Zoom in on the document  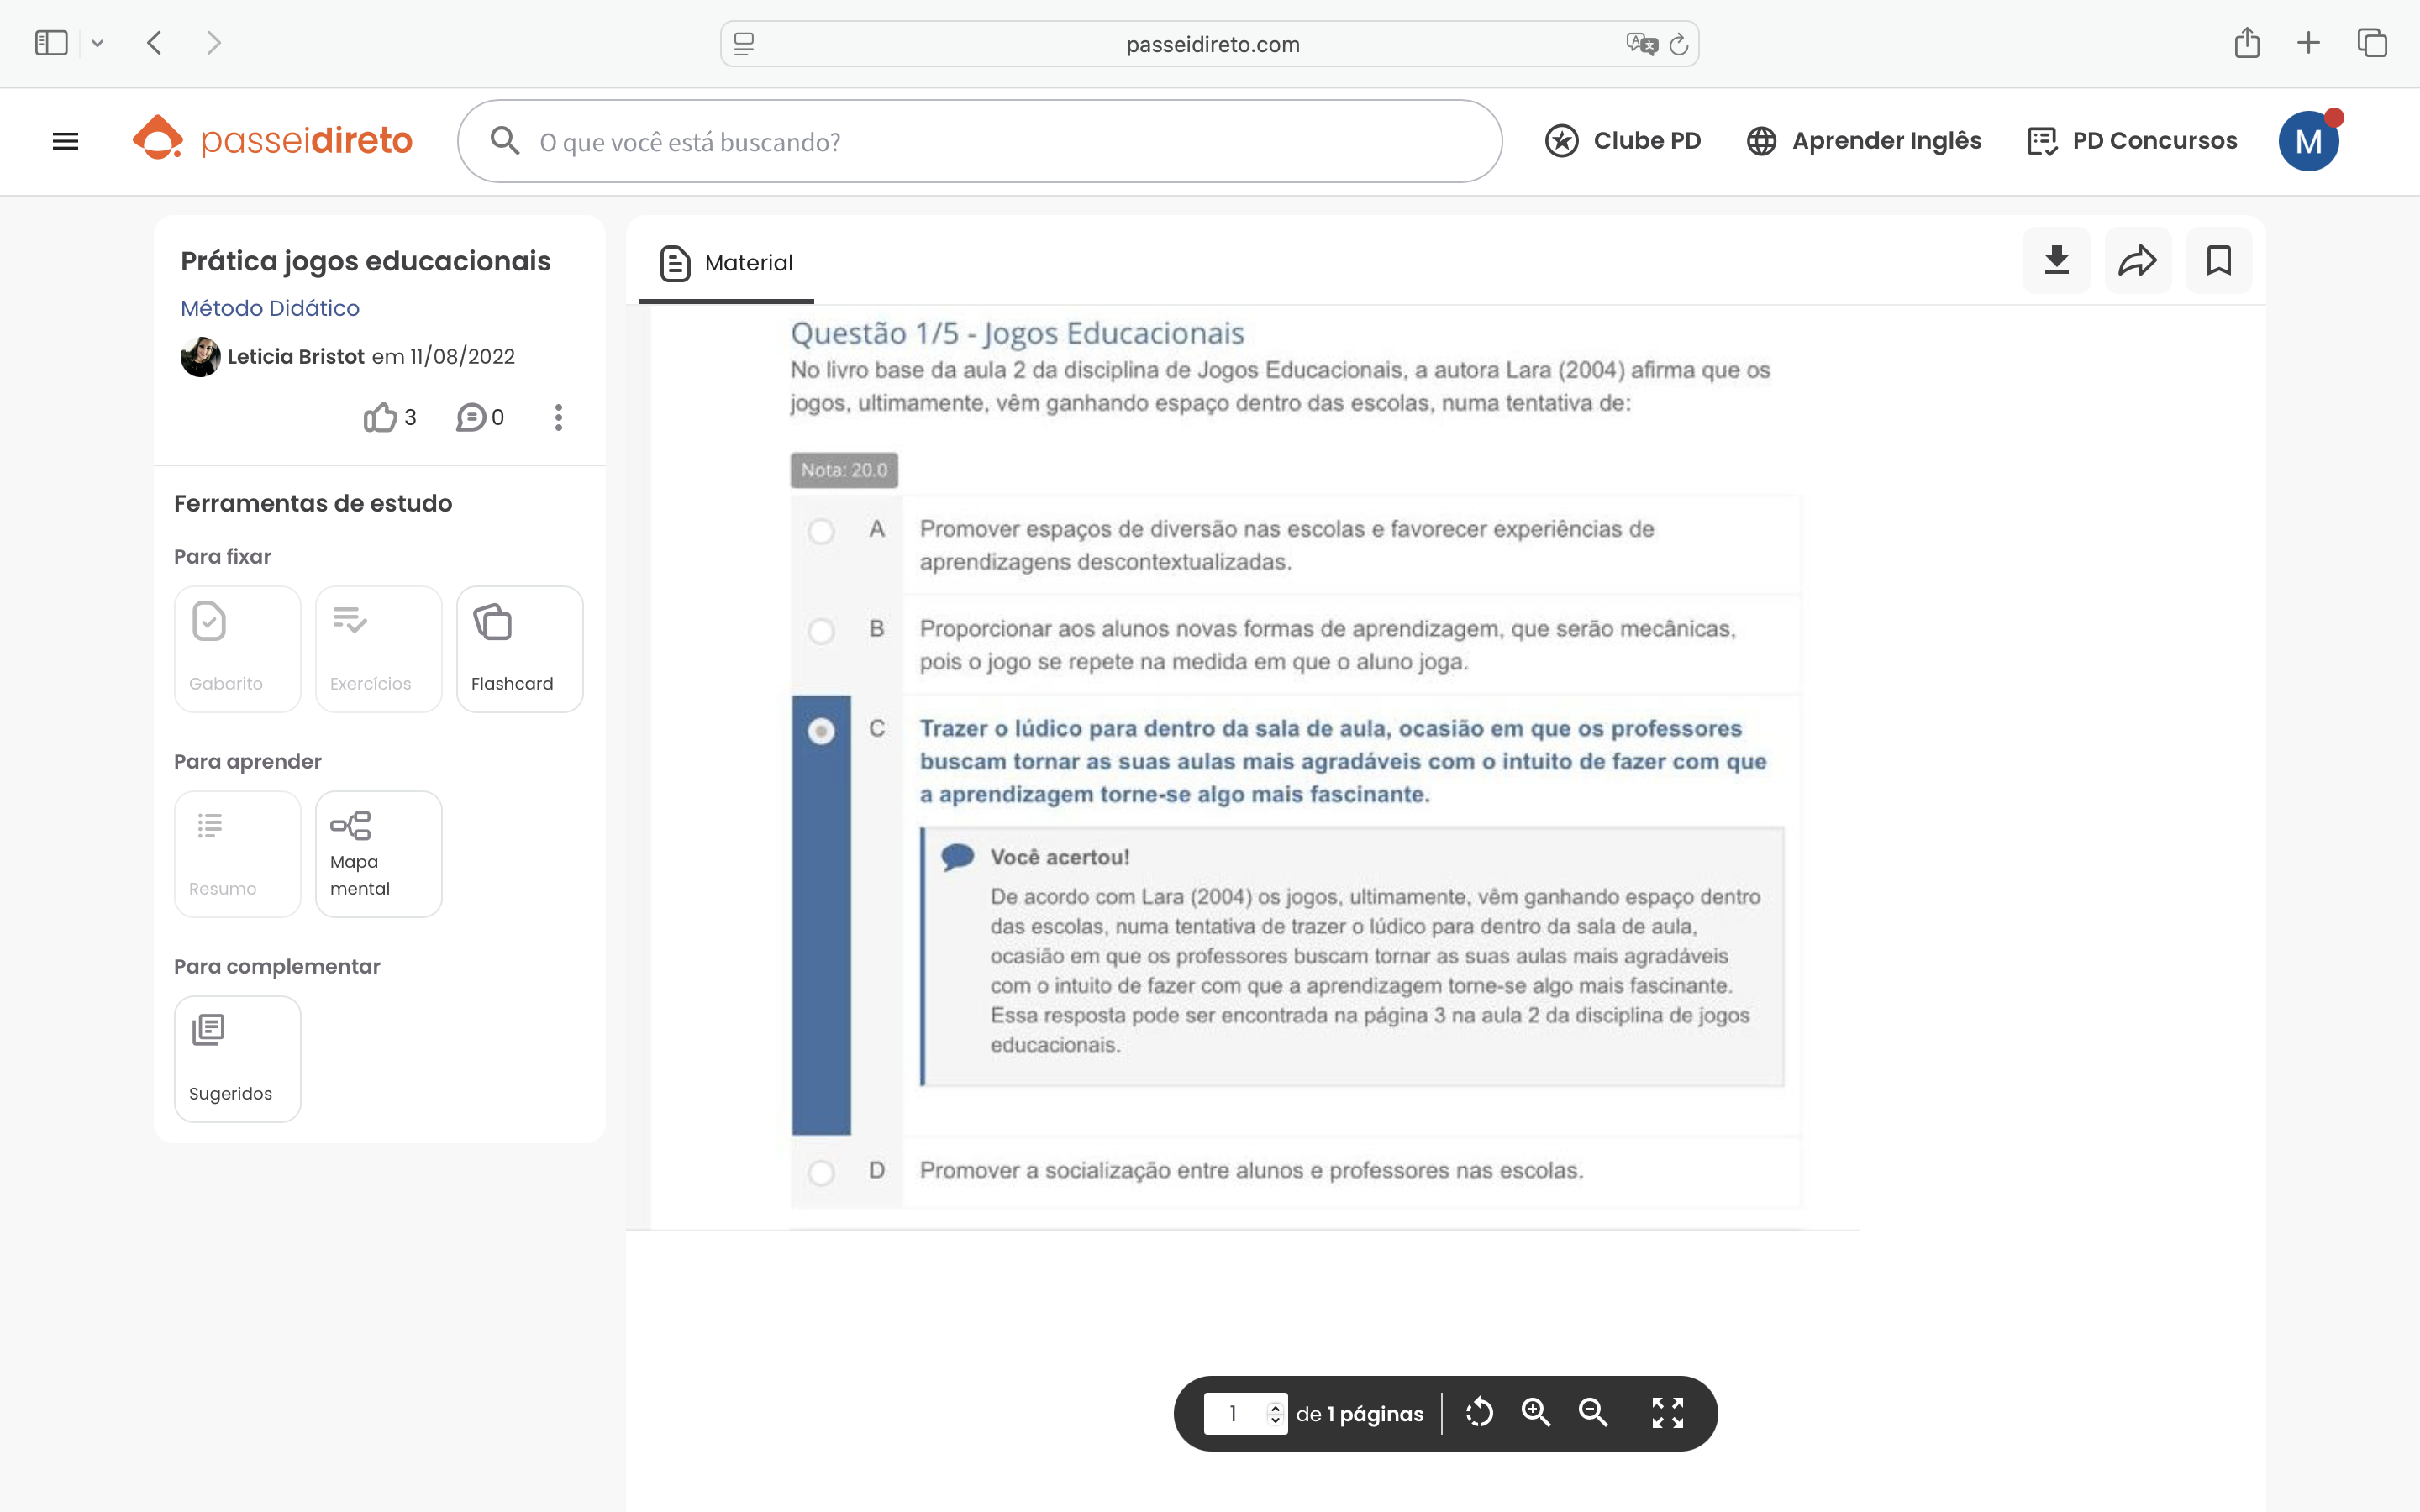click(x=1536, y=1413)
